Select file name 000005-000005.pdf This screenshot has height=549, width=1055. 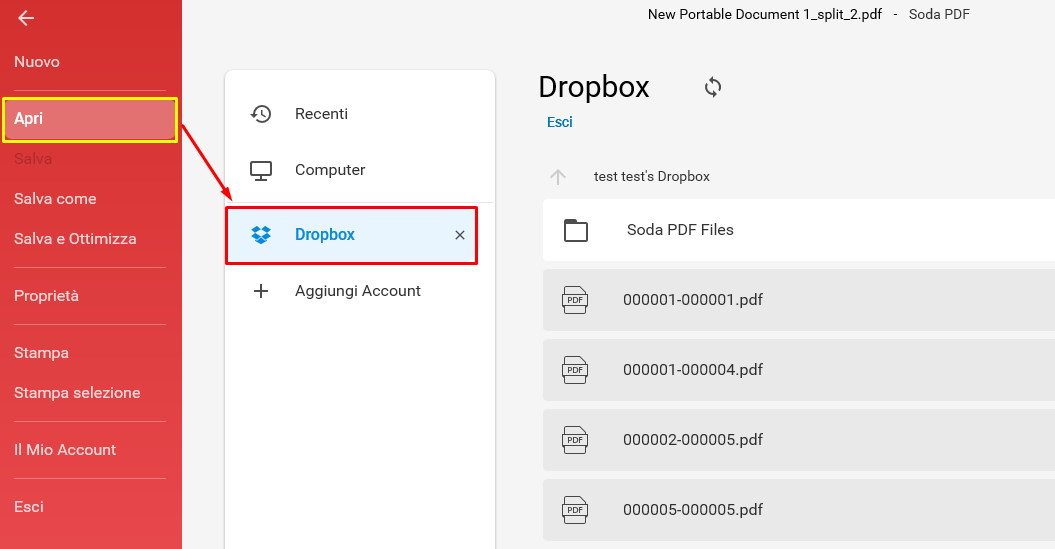(693, 510)
